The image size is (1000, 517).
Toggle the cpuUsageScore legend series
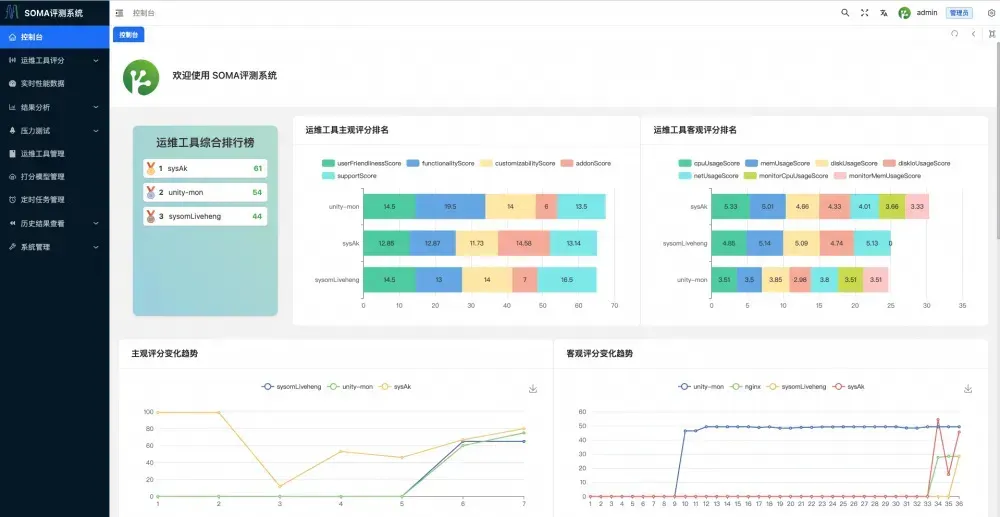click(709, 163)
